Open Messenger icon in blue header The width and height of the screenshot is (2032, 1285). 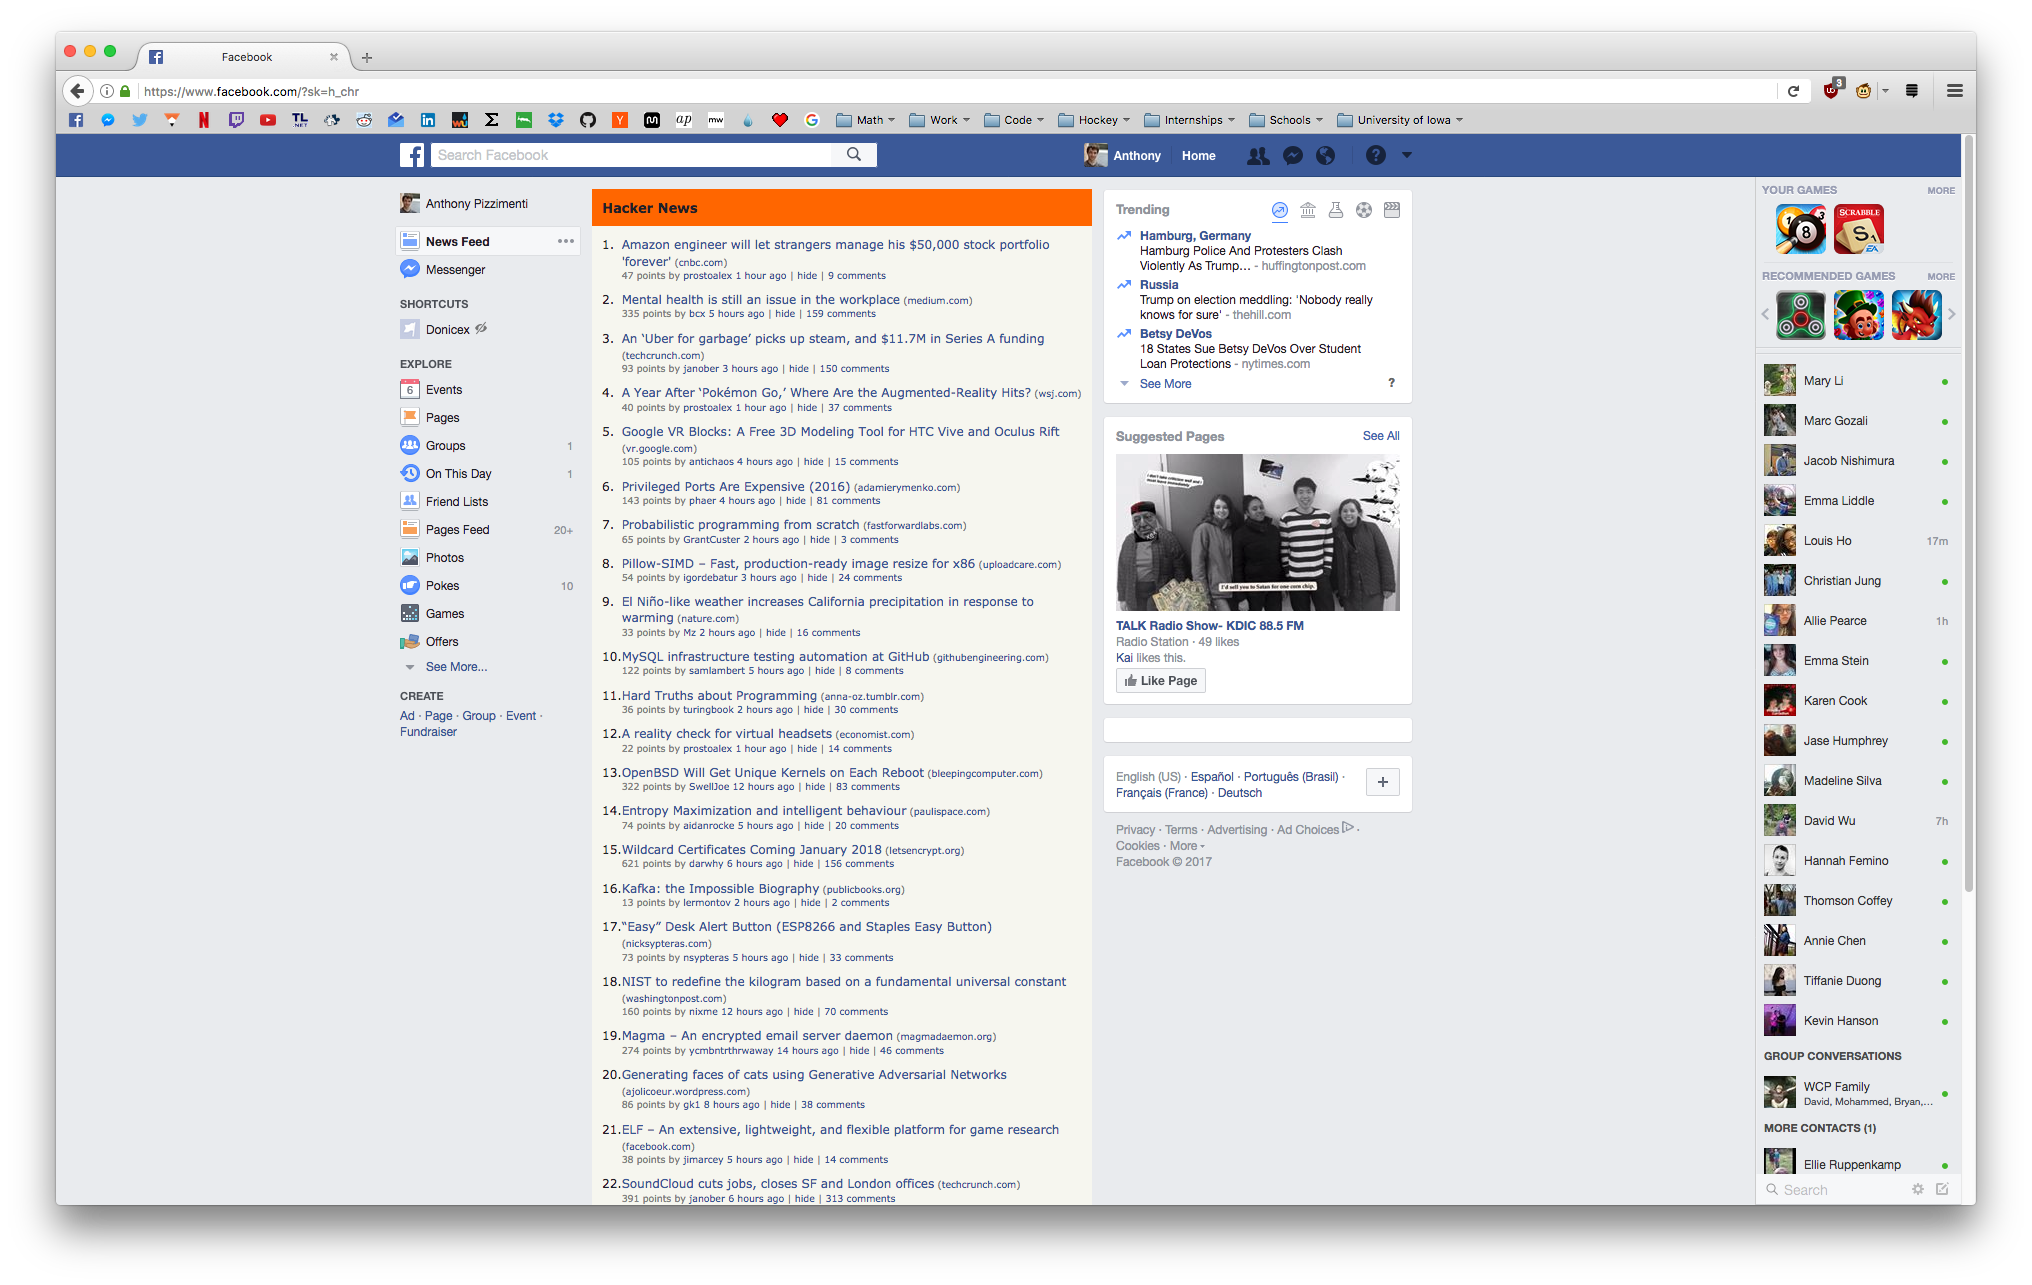point(1292,156)
